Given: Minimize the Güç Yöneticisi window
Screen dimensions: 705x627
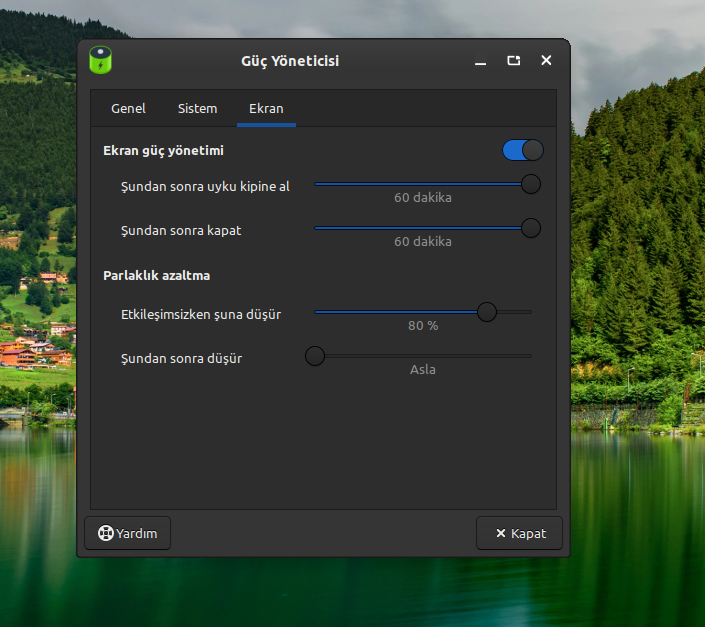Looking at the screenshot, I should click(481, 61).
